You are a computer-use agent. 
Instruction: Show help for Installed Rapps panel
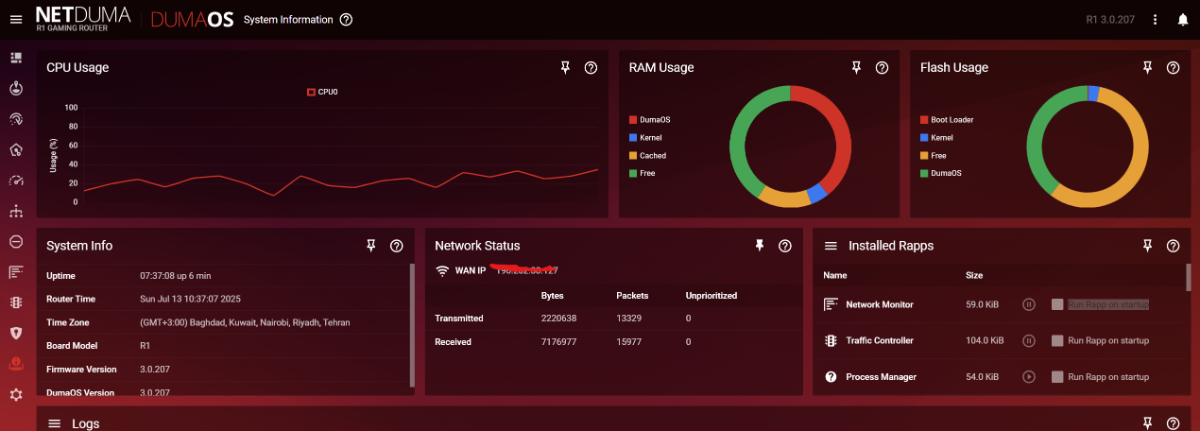[1173, 245]
